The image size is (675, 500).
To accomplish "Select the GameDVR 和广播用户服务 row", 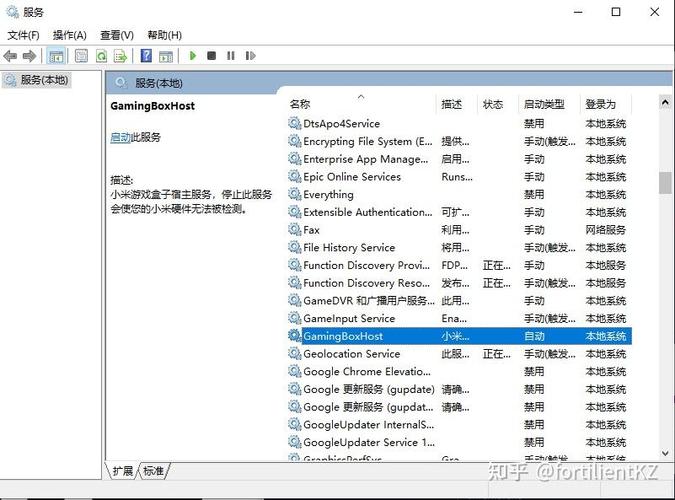I will click(x=459, y=301).
